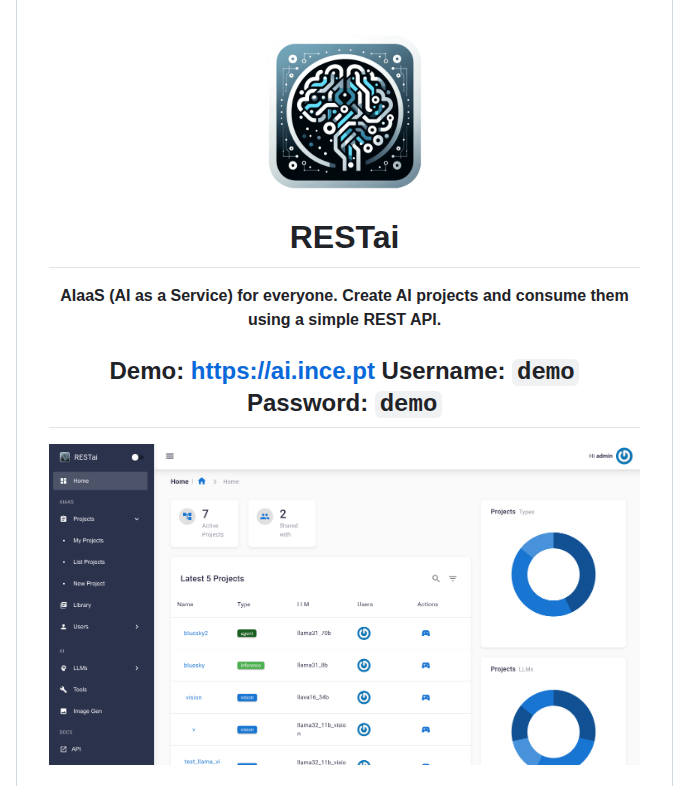Click the Users person icon in the sidebar
The height and width of the screenshot is (786, 689).
coord(63,627)
